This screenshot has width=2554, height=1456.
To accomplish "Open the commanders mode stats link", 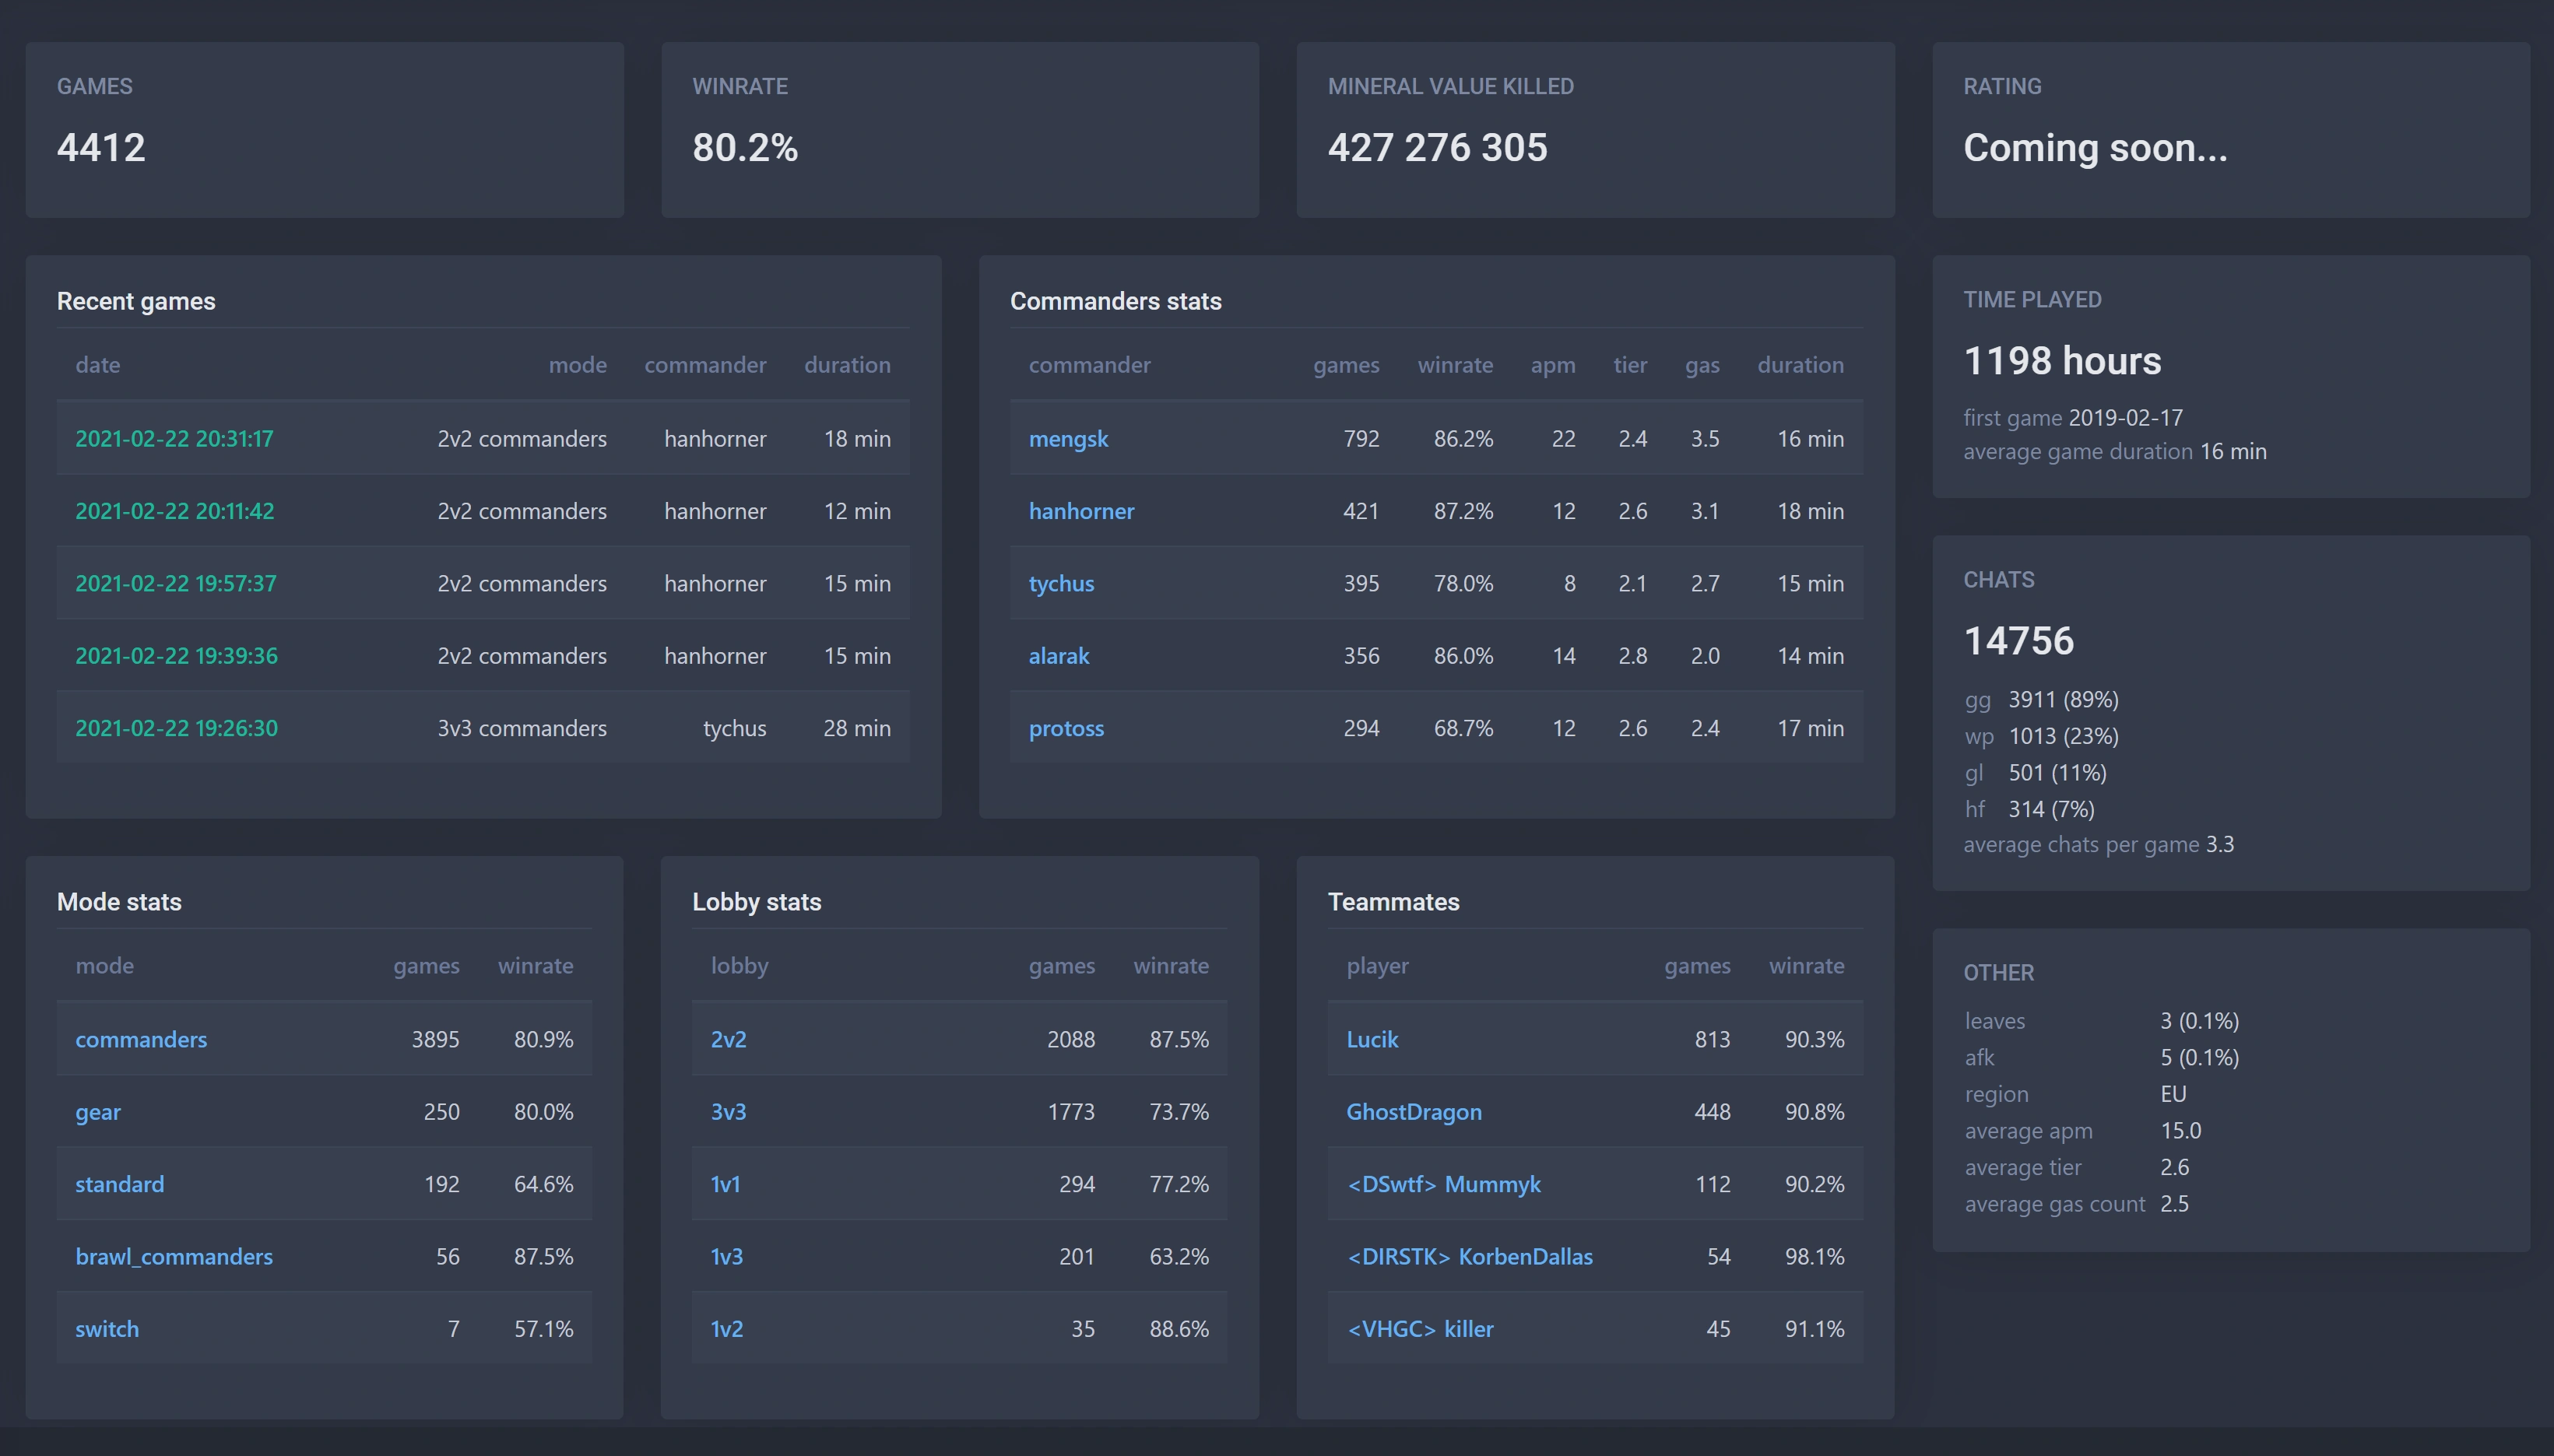I will coord(141,1040).
